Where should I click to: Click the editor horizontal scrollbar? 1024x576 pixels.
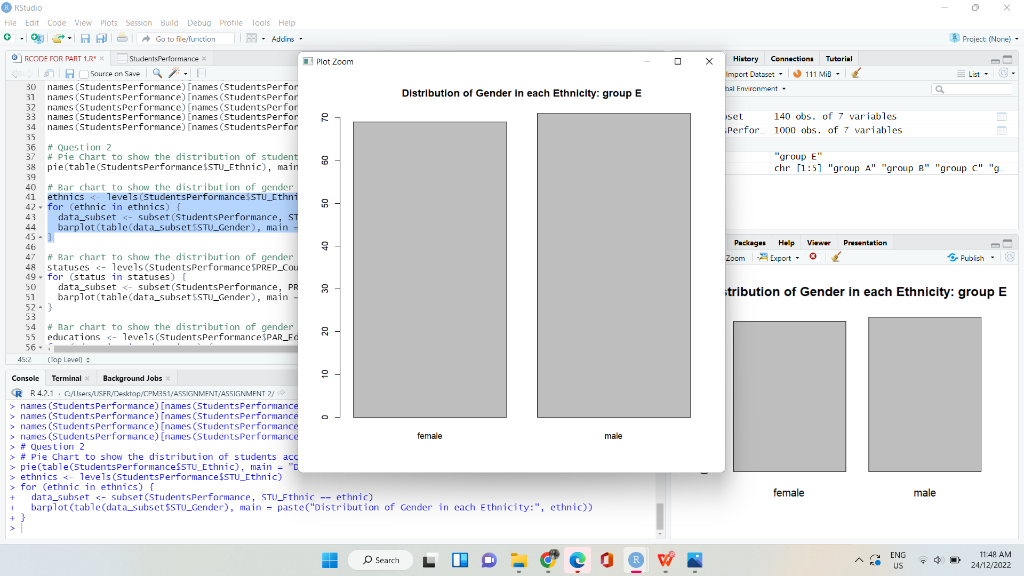(x=176, y=348)
